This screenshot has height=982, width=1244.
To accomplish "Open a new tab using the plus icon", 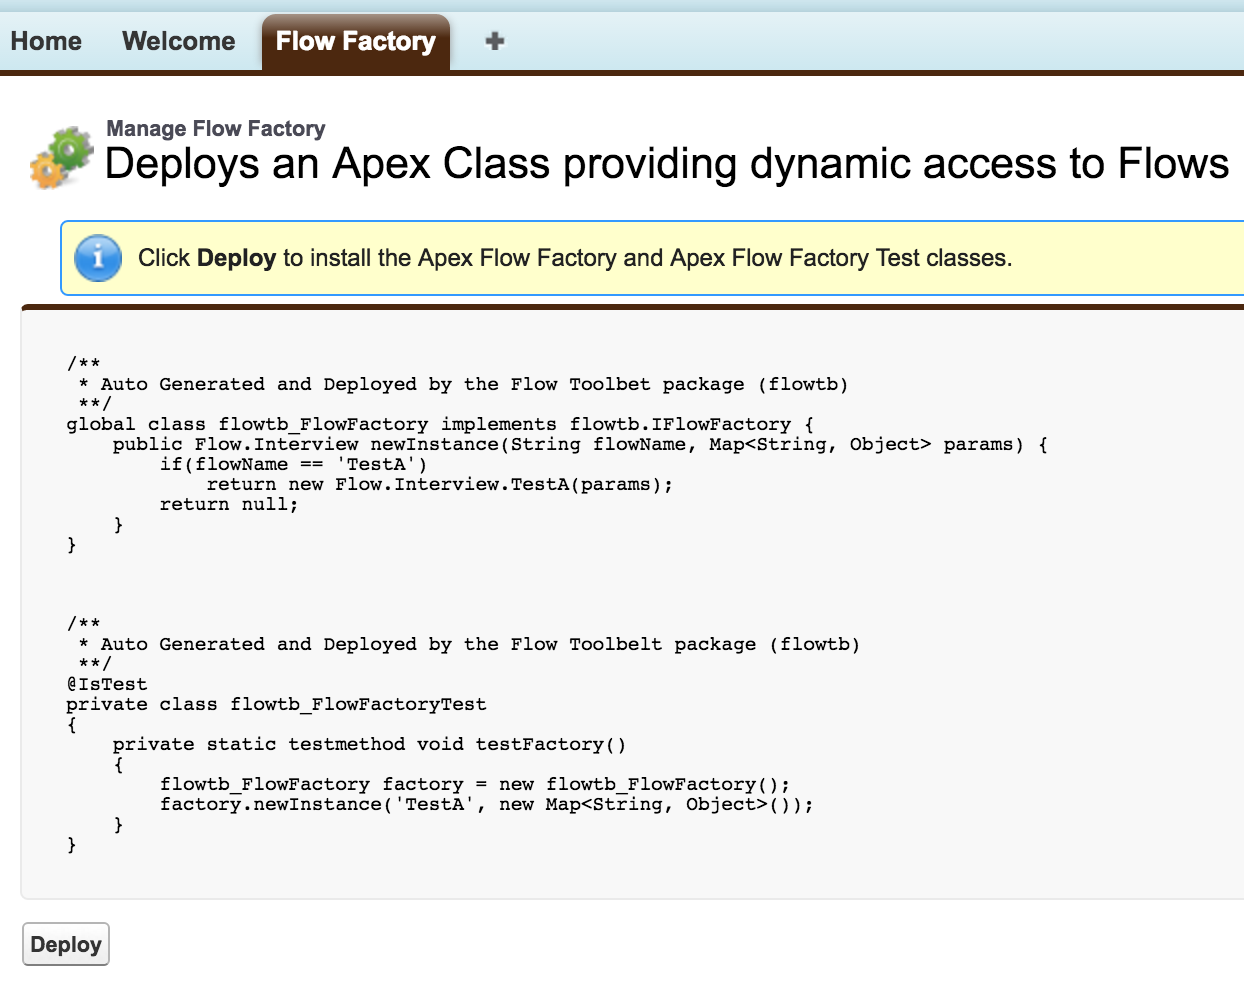I will click(x=494, y=41).
